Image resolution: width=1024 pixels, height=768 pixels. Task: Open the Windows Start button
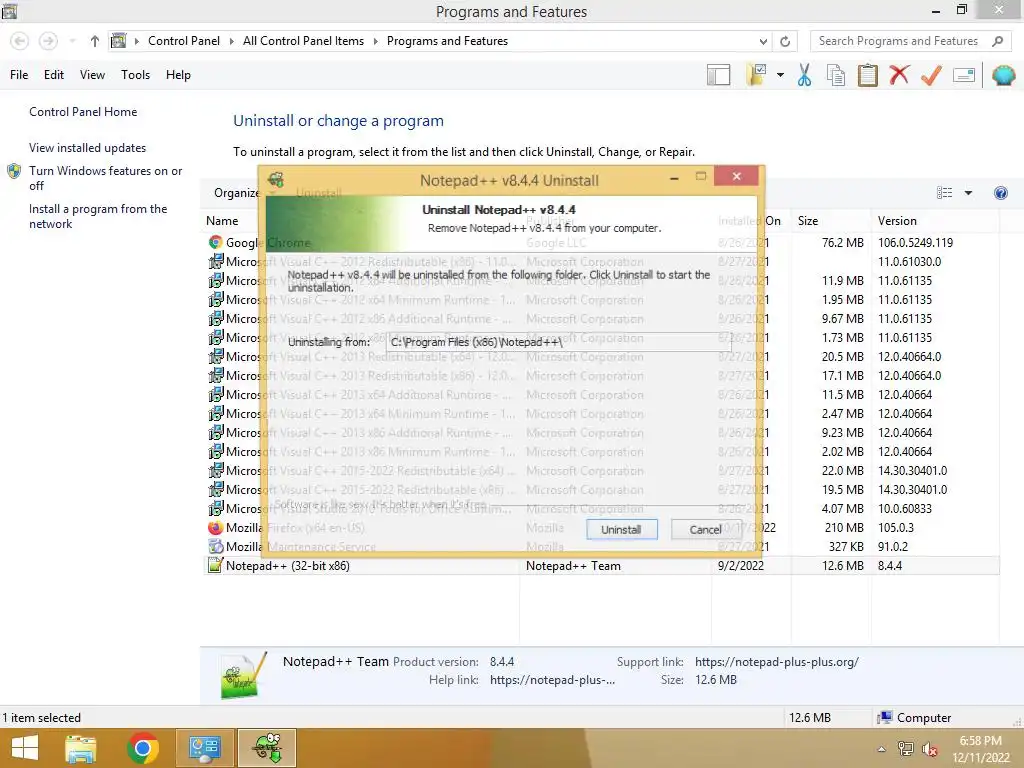click(25, 748)
